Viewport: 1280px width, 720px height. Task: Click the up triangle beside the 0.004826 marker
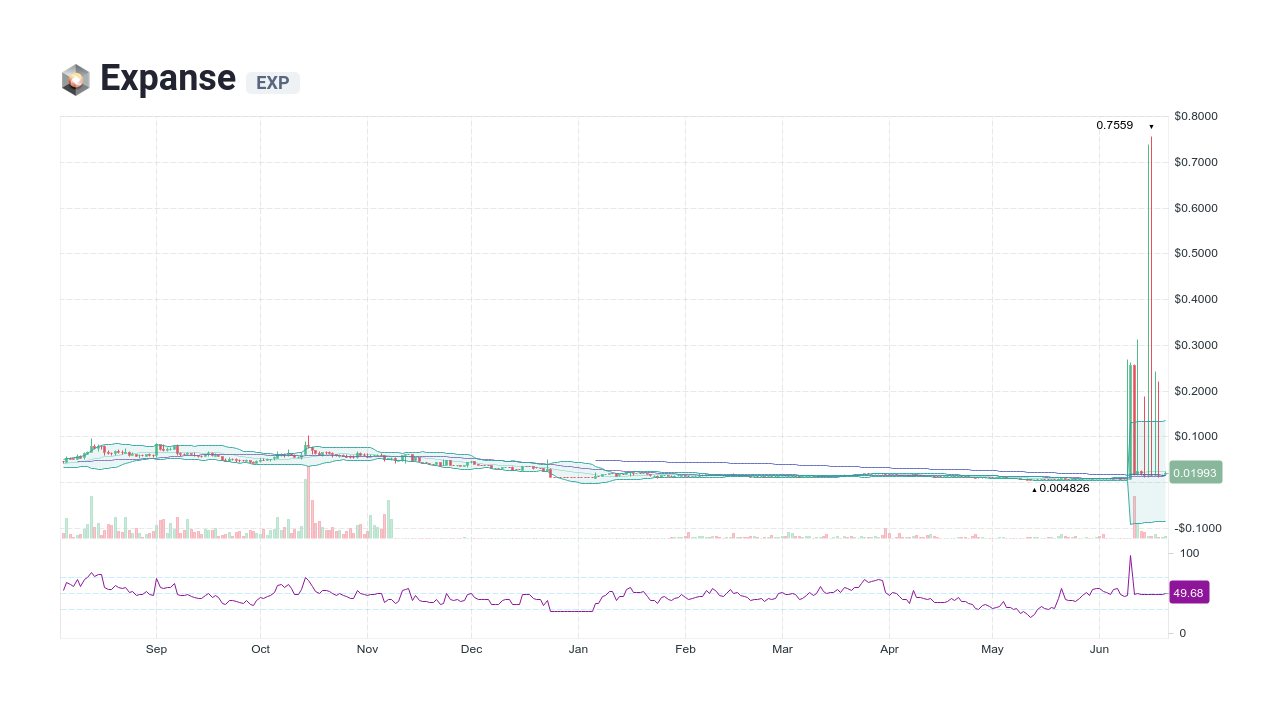pyautogui.click(x=1033, y=489)
